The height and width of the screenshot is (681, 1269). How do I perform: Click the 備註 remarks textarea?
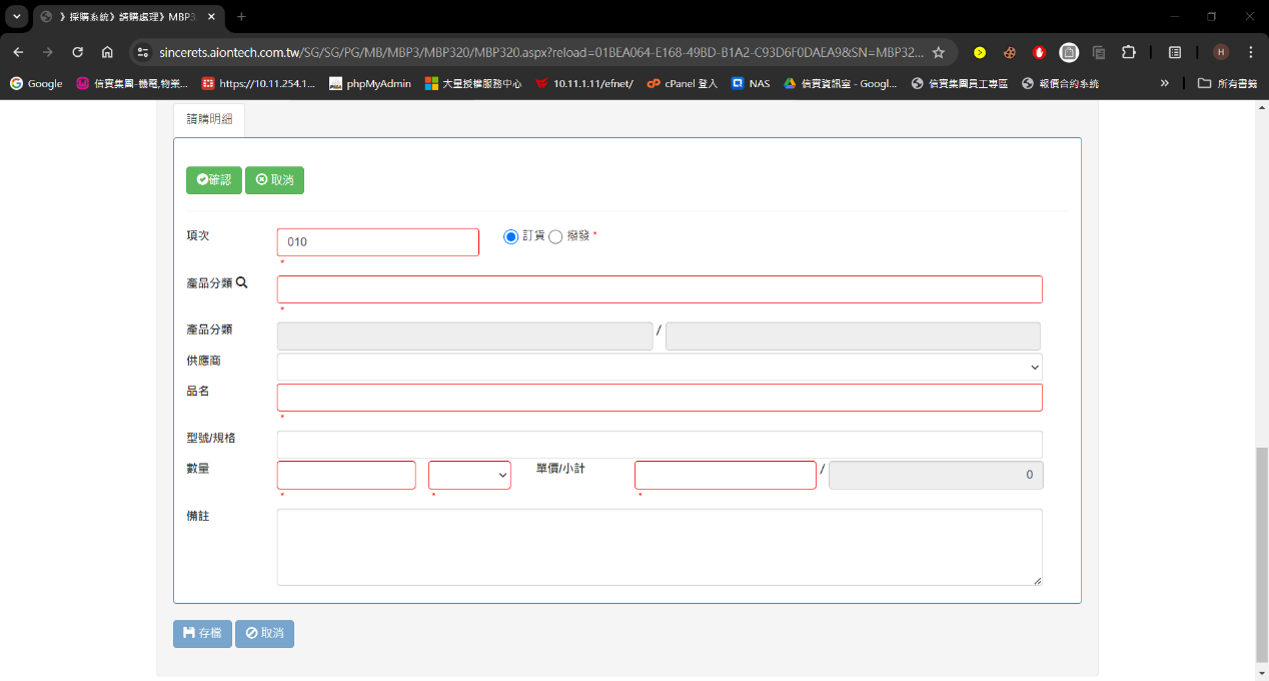(x=660, y=547)
